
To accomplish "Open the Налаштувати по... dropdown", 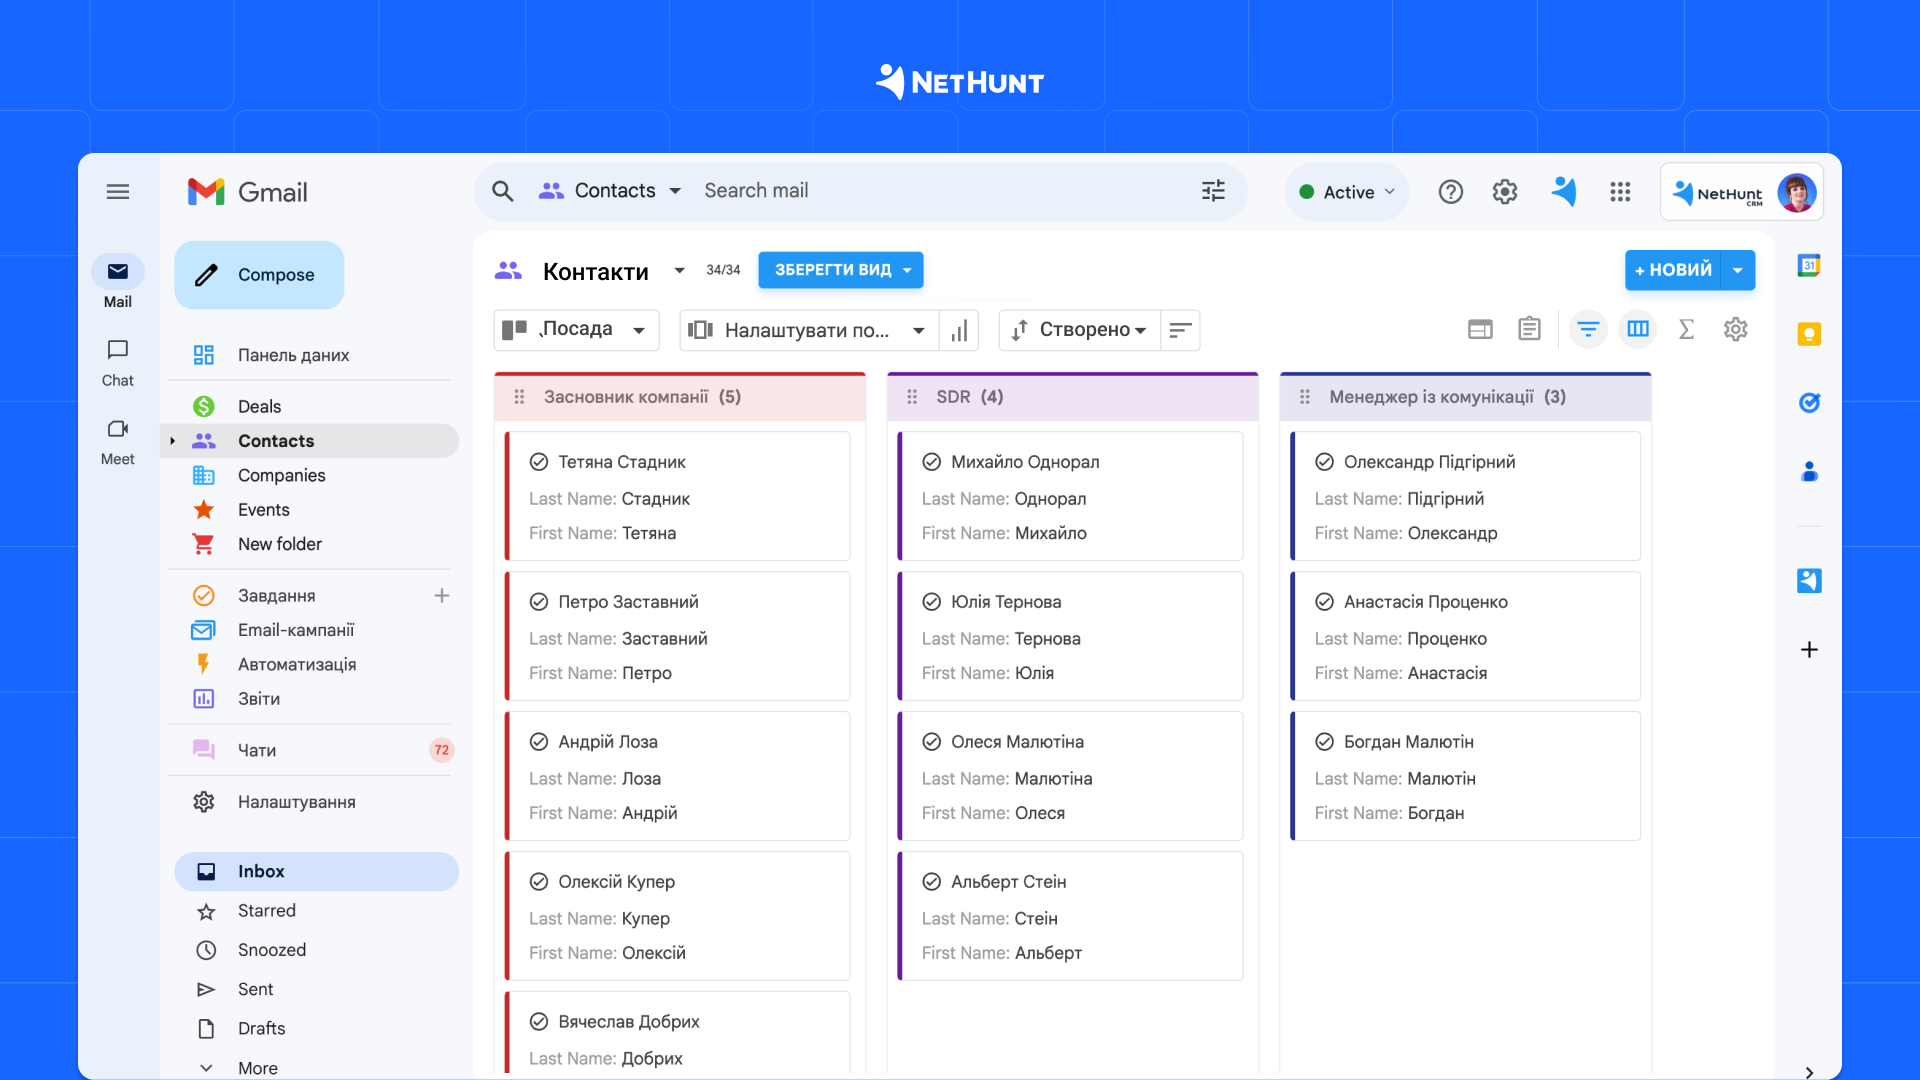I will tap(809, 330).
